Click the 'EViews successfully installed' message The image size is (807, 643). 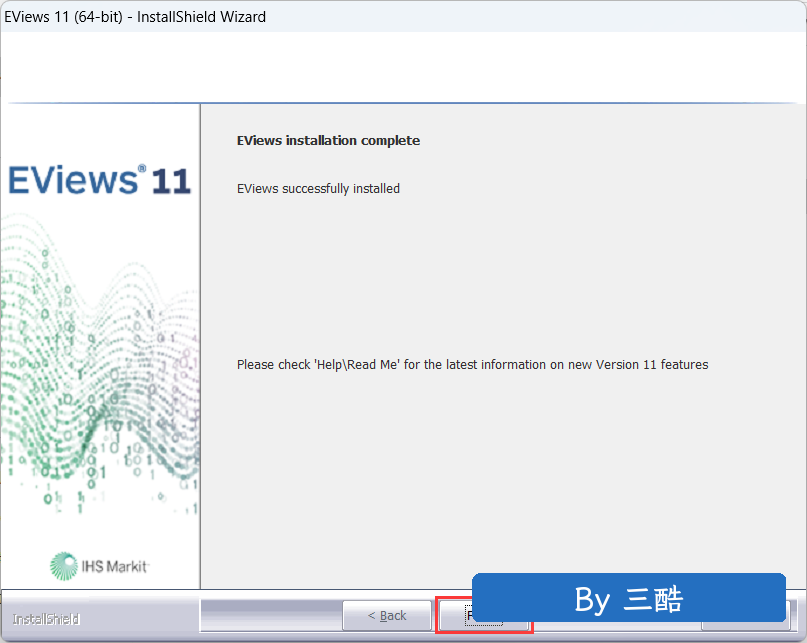pos(318,189)
